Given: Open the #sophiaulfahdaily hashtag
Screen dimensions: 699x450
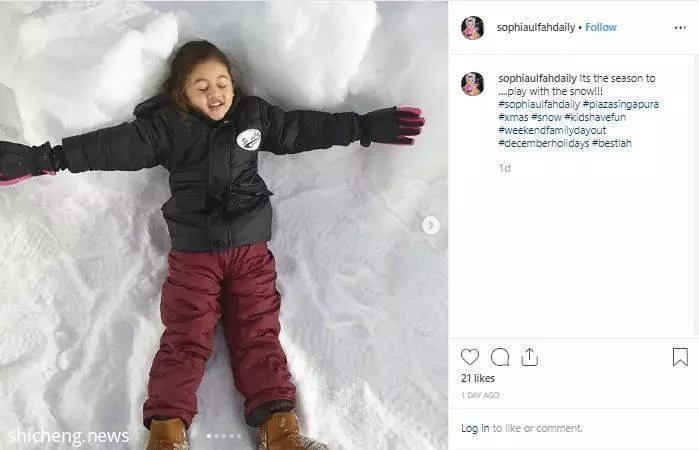Looking at the screenshot, I should (539, 104).
